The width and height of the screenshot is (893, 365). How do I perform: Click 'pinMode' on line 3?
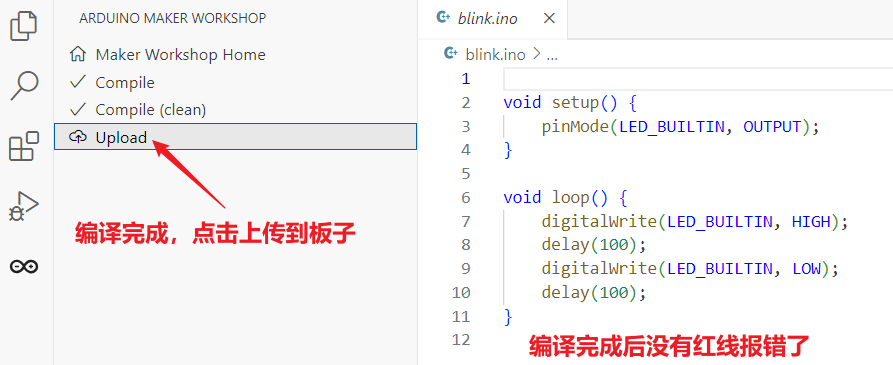(x=575, y=126)
